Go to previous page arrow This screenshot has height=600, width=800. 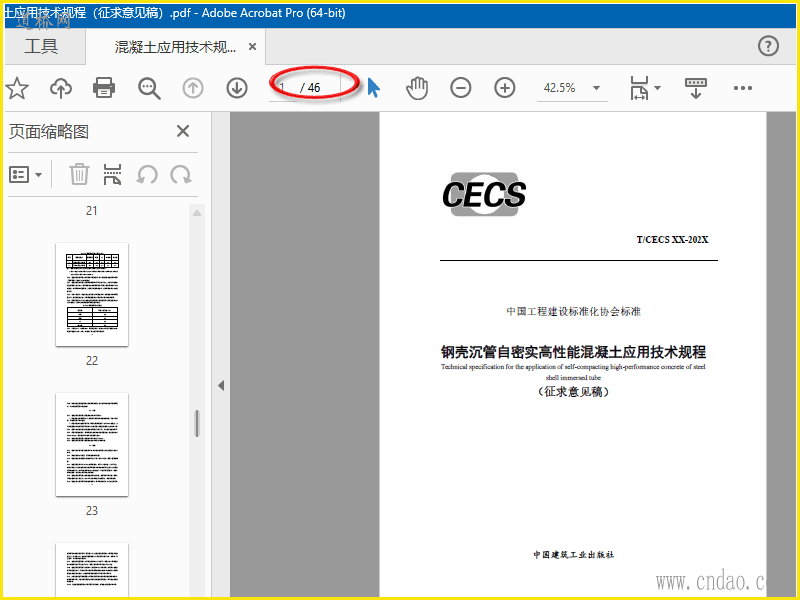[193, 88]
